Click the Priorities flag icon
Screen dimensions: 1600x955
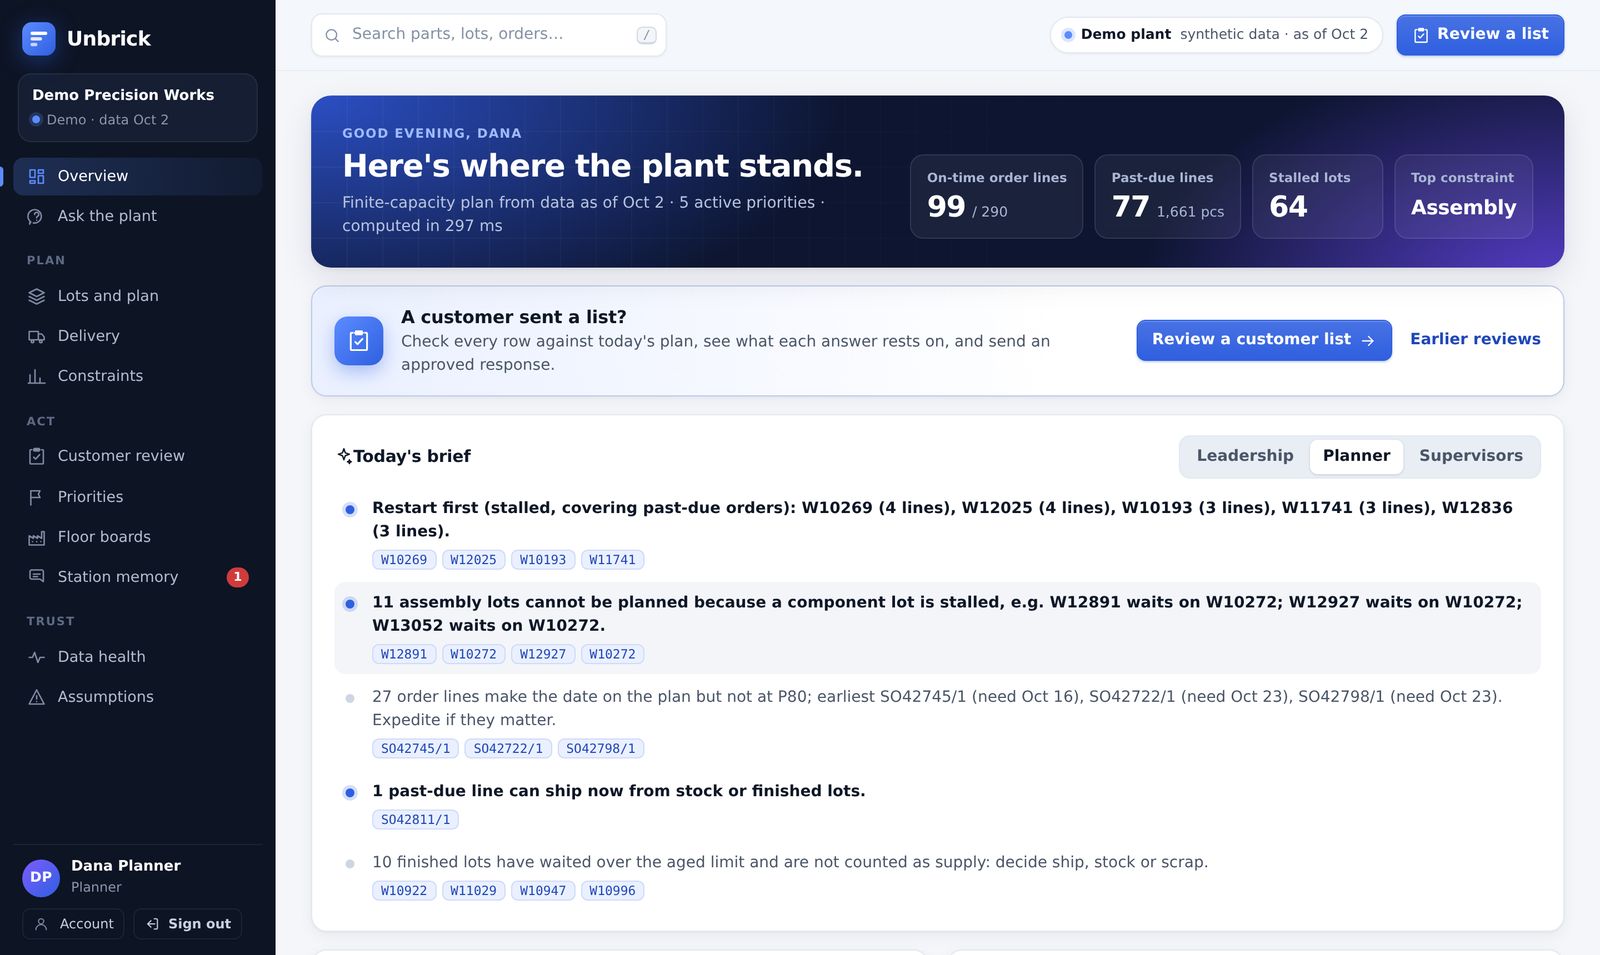36,497
